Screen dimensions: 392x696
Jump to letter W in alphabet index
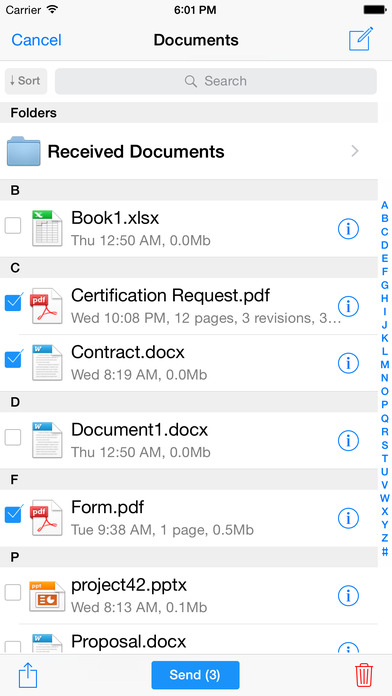pos(384,498)
